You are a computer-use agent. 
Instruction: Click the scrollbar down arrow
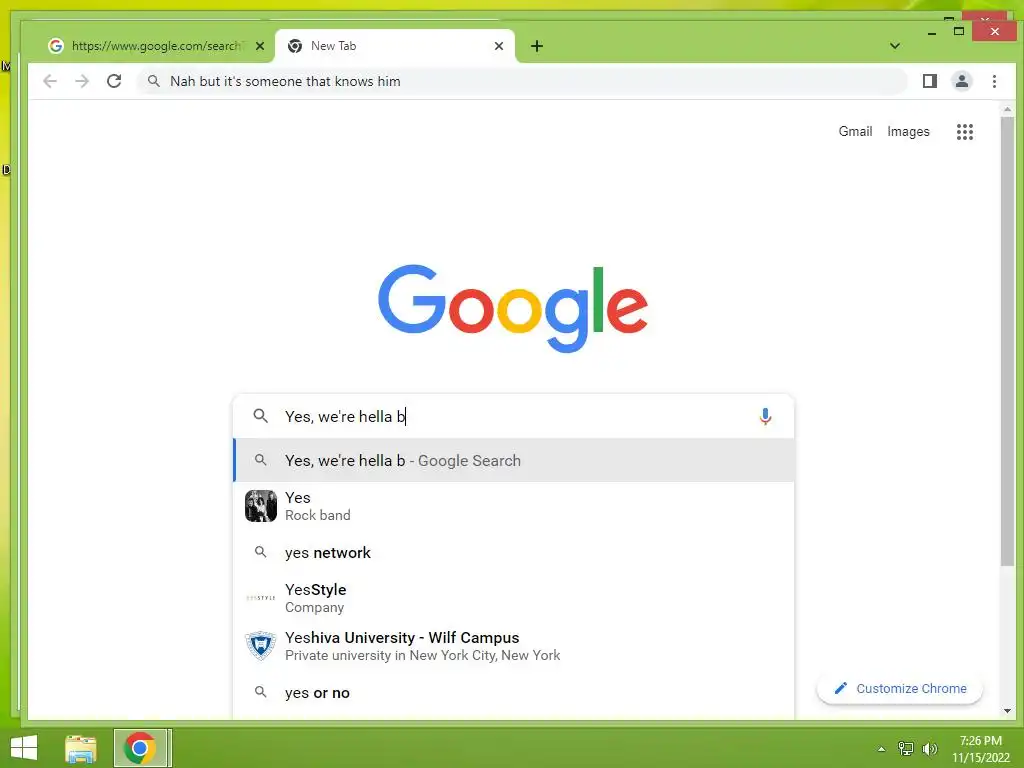(1007, 711)
